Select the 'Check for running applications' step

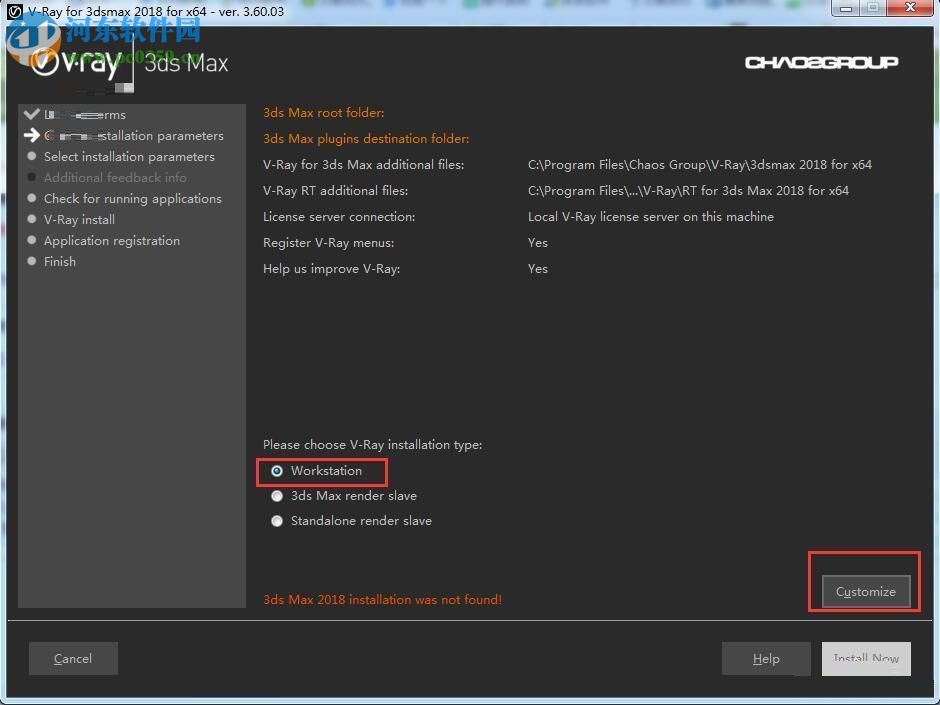point(132,198)
